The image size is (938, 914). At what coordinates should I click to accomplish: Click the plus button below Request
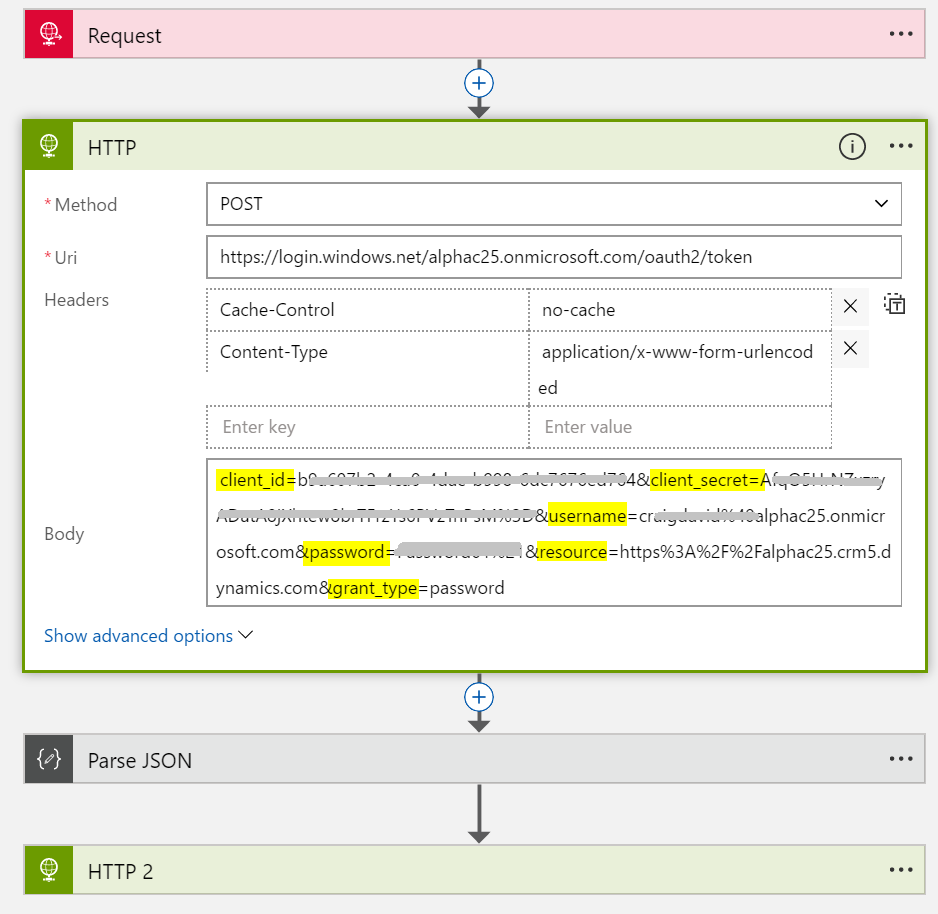(480, 83)
